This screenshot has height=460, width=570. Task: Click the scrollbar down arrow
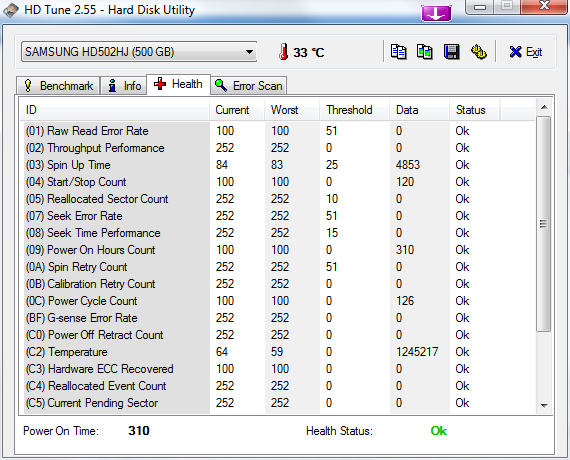[x=544, y=405]
